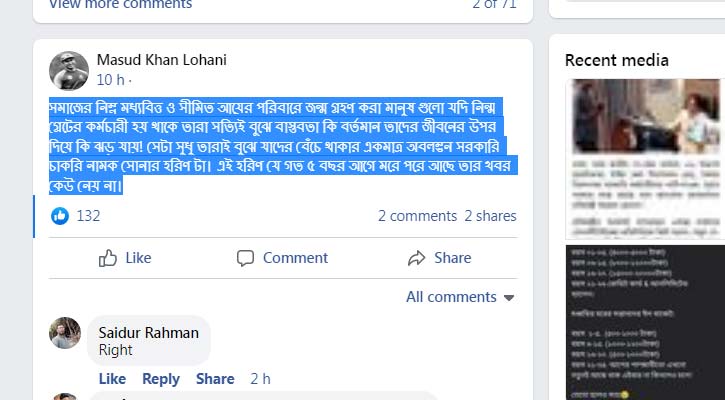This screenshot has height=400, width=725.
Task: Click the blue like reaction icon
Action: point(60,216)
